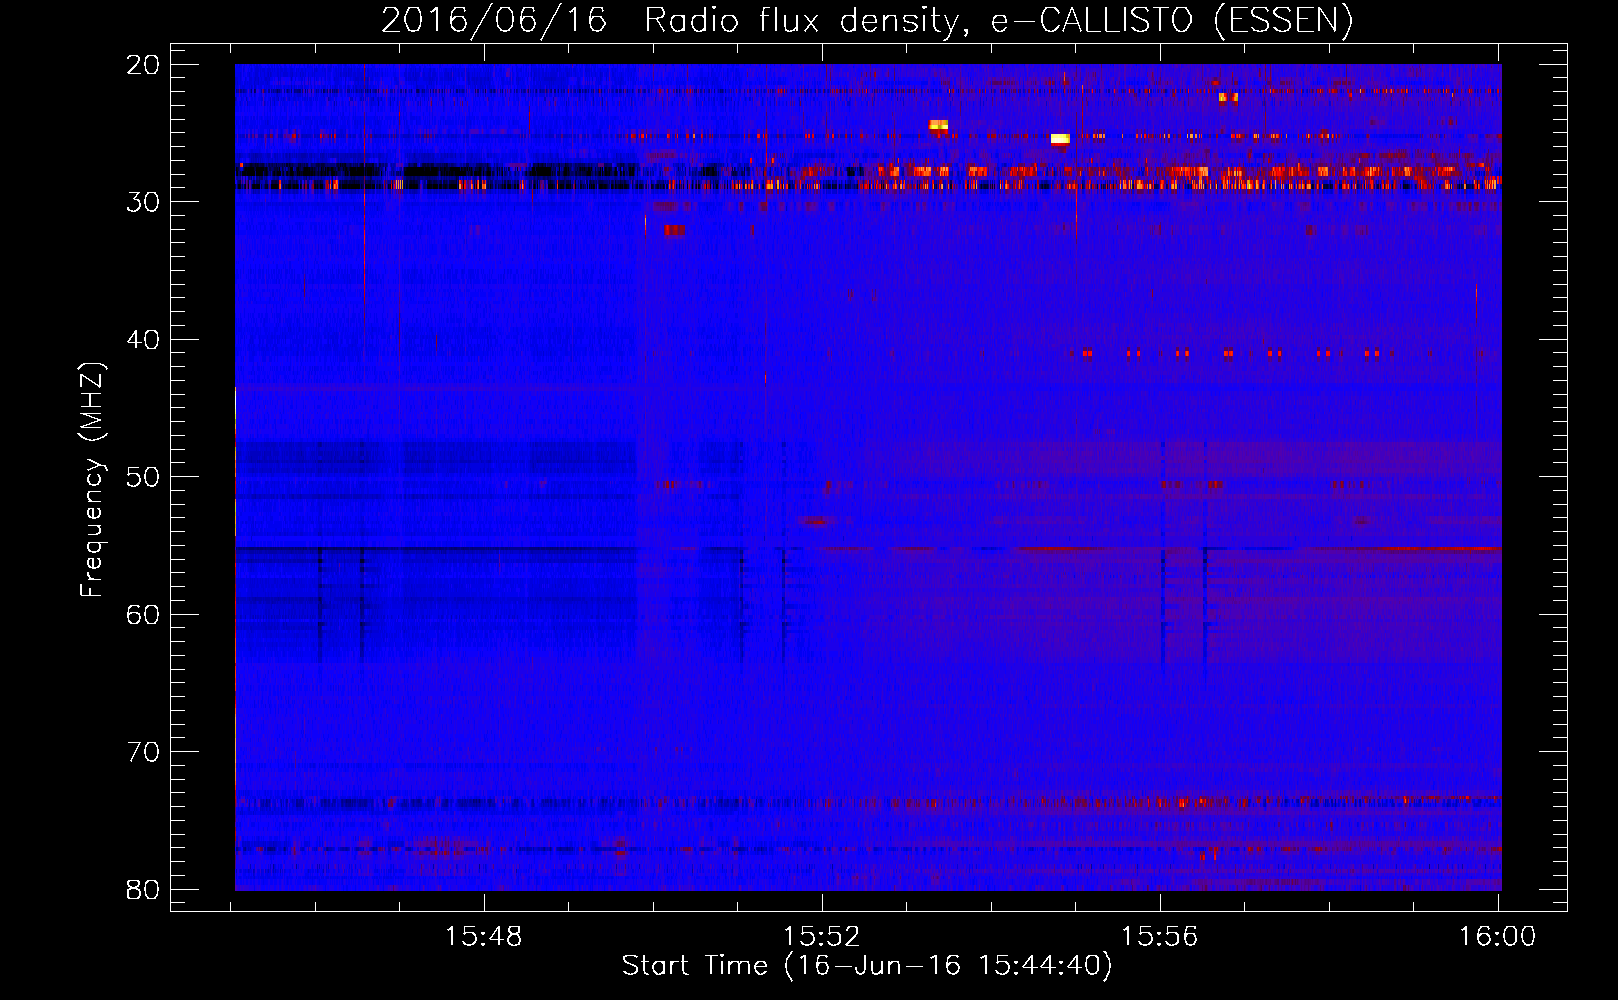Click the 20 MHz frequency tick label
Viewport: 1618px width, 1000px height.
coord(144,65)
